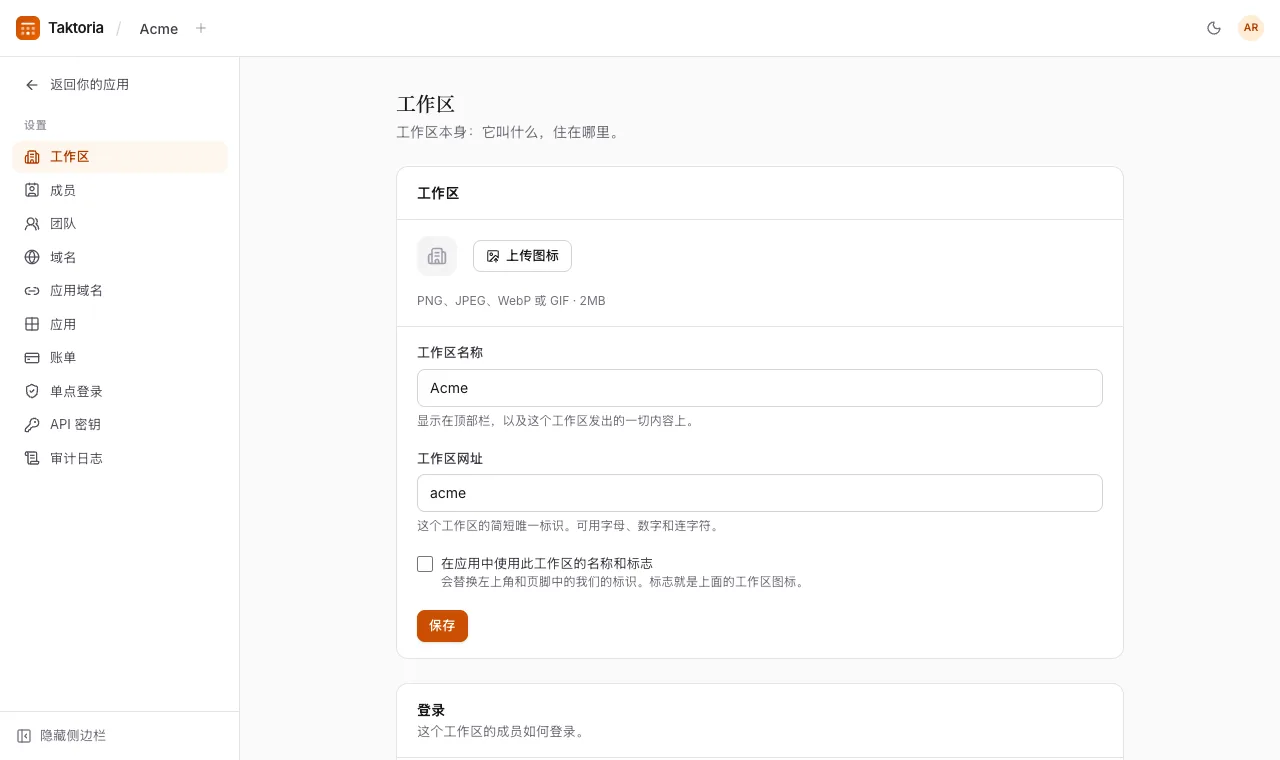Click the orange 保存 button

(442, 626)
